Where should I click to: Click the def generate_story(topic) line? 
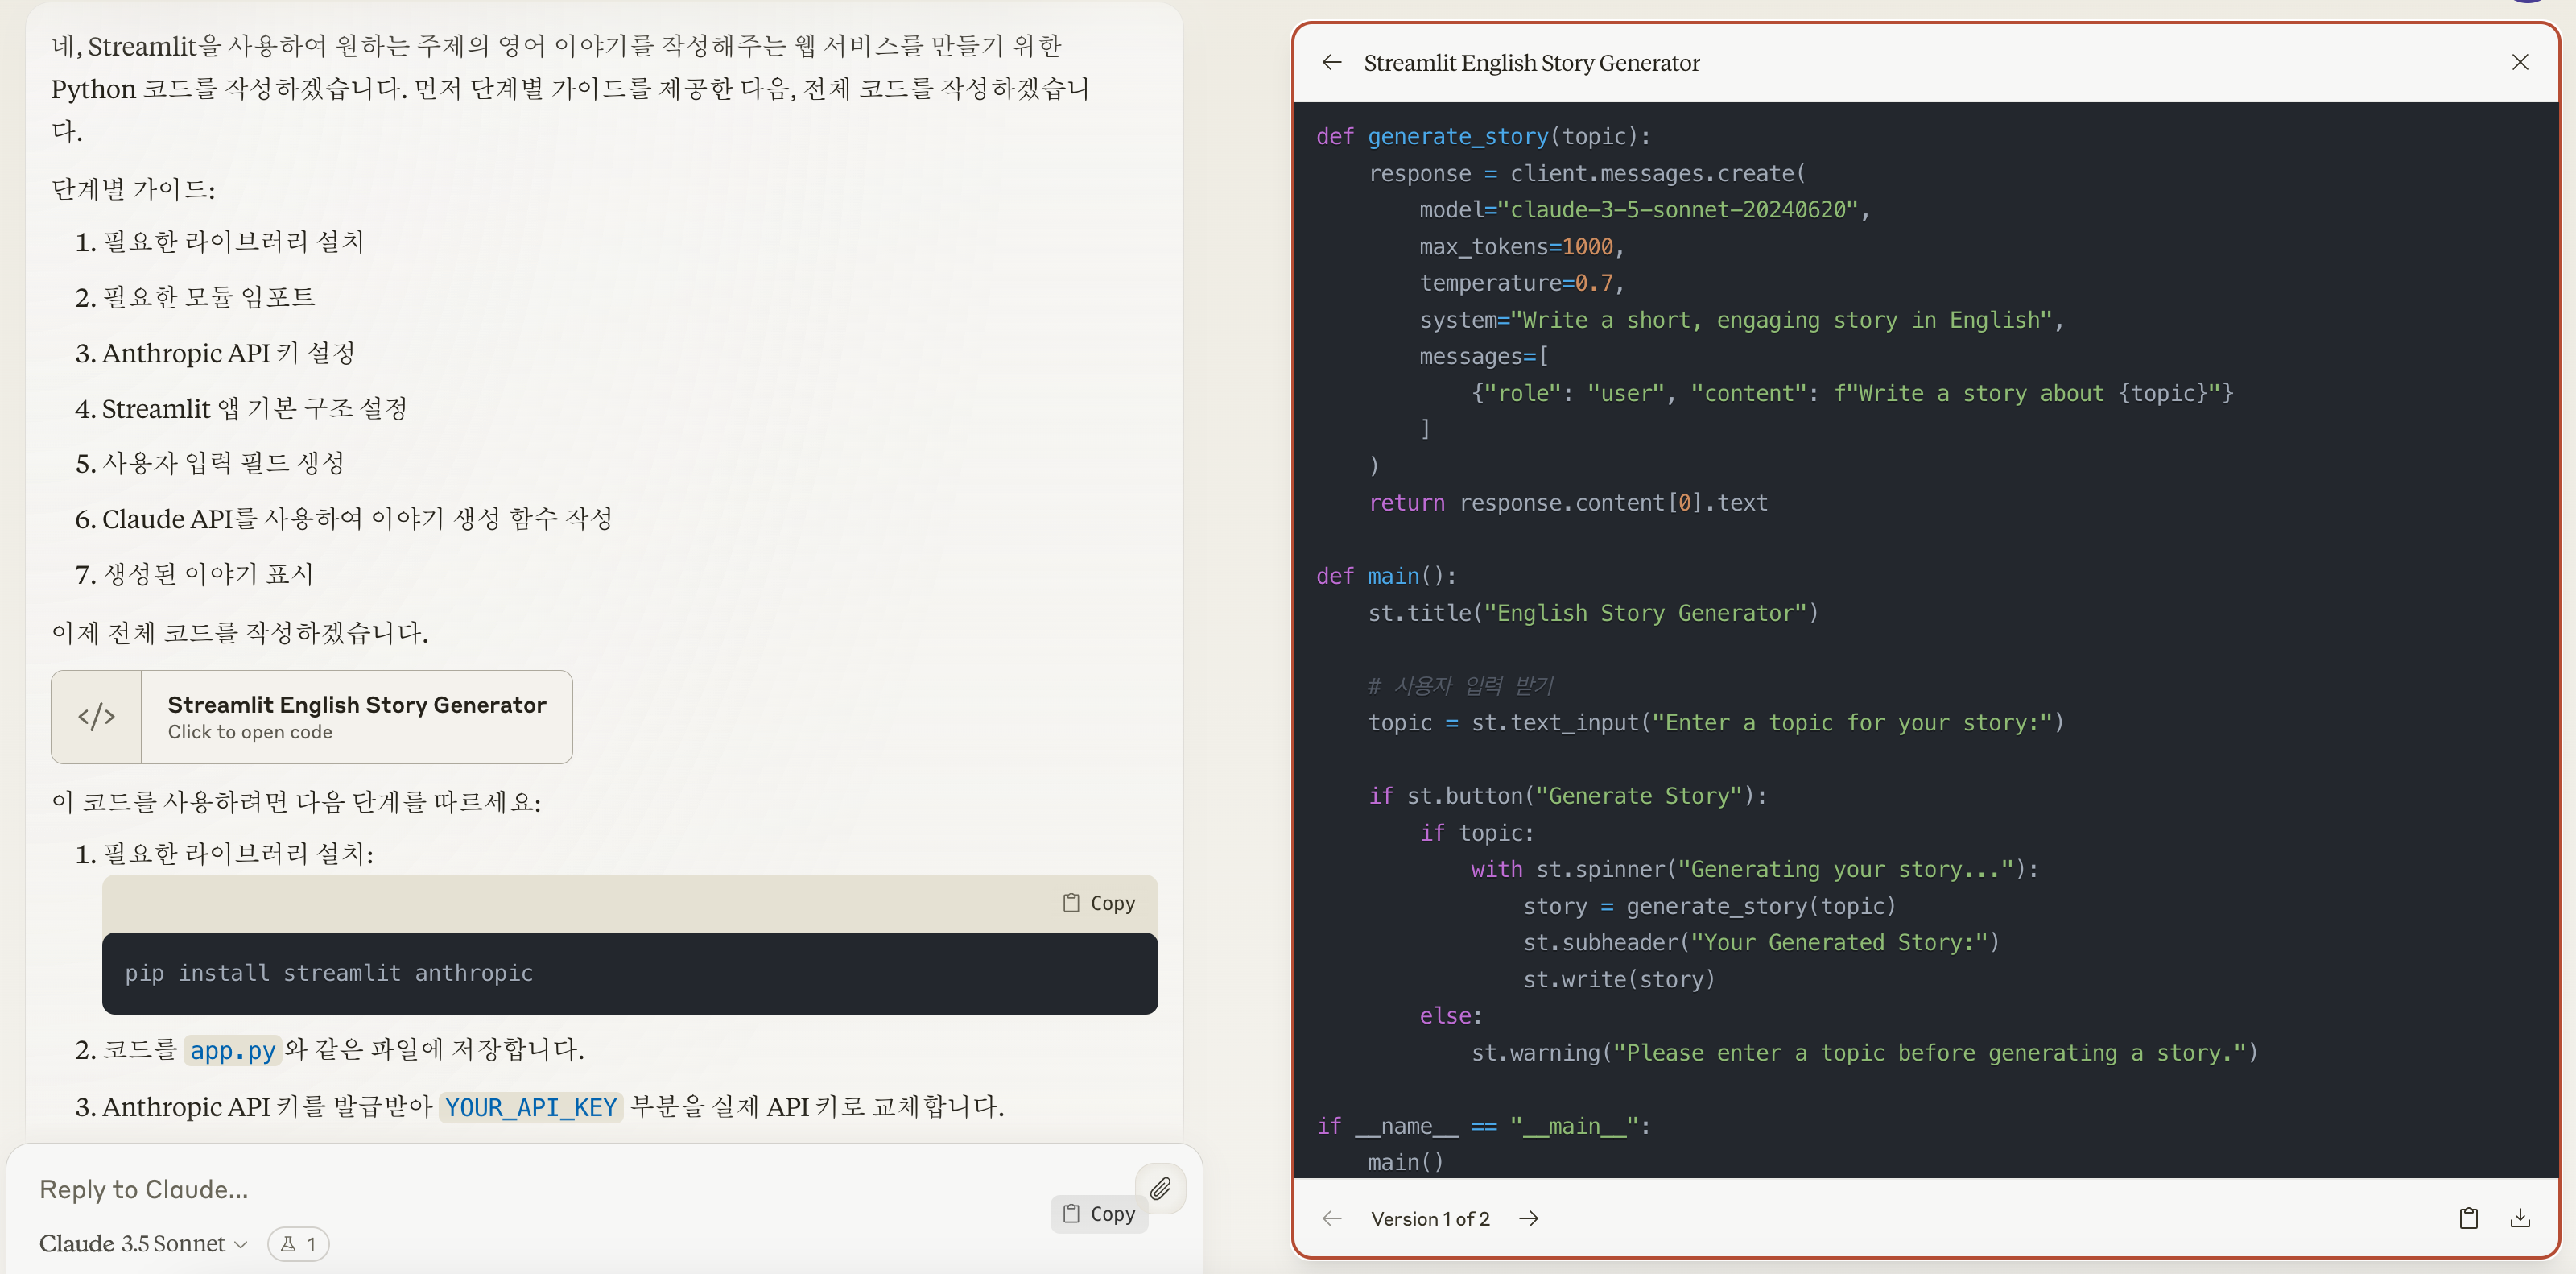pos(1483,136)
